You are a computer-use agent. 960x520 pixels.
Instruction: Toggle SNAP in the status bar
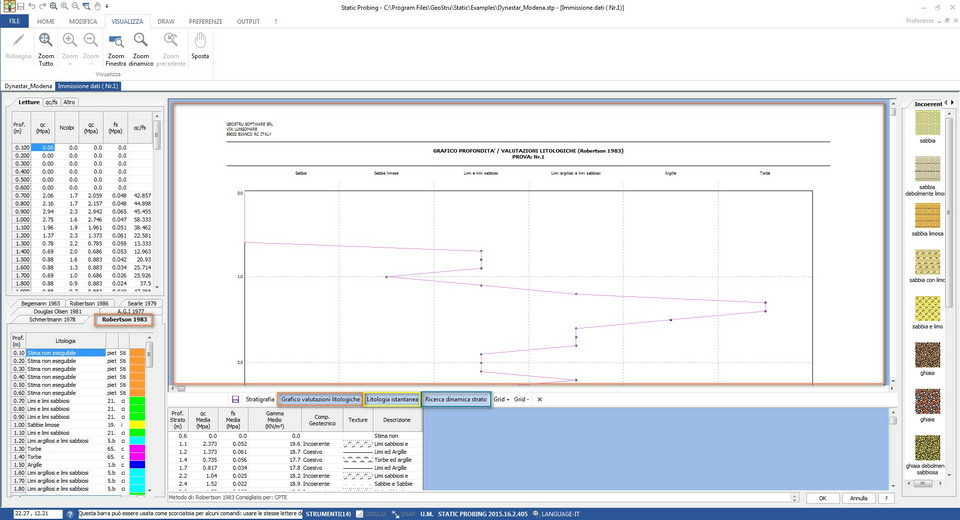[403, 514]
